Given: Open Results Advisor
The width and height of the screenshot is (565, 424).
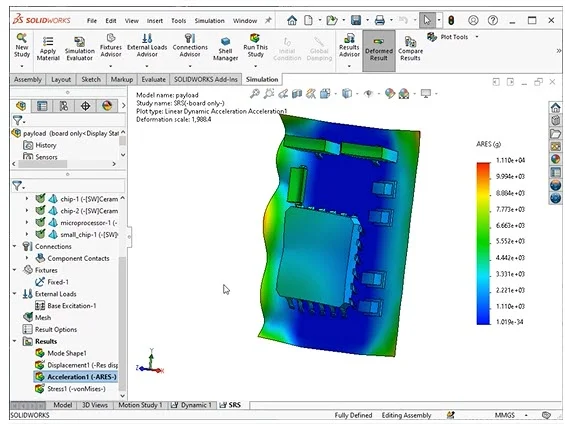Looking at the screenshot, I should [x=349, y=45].
